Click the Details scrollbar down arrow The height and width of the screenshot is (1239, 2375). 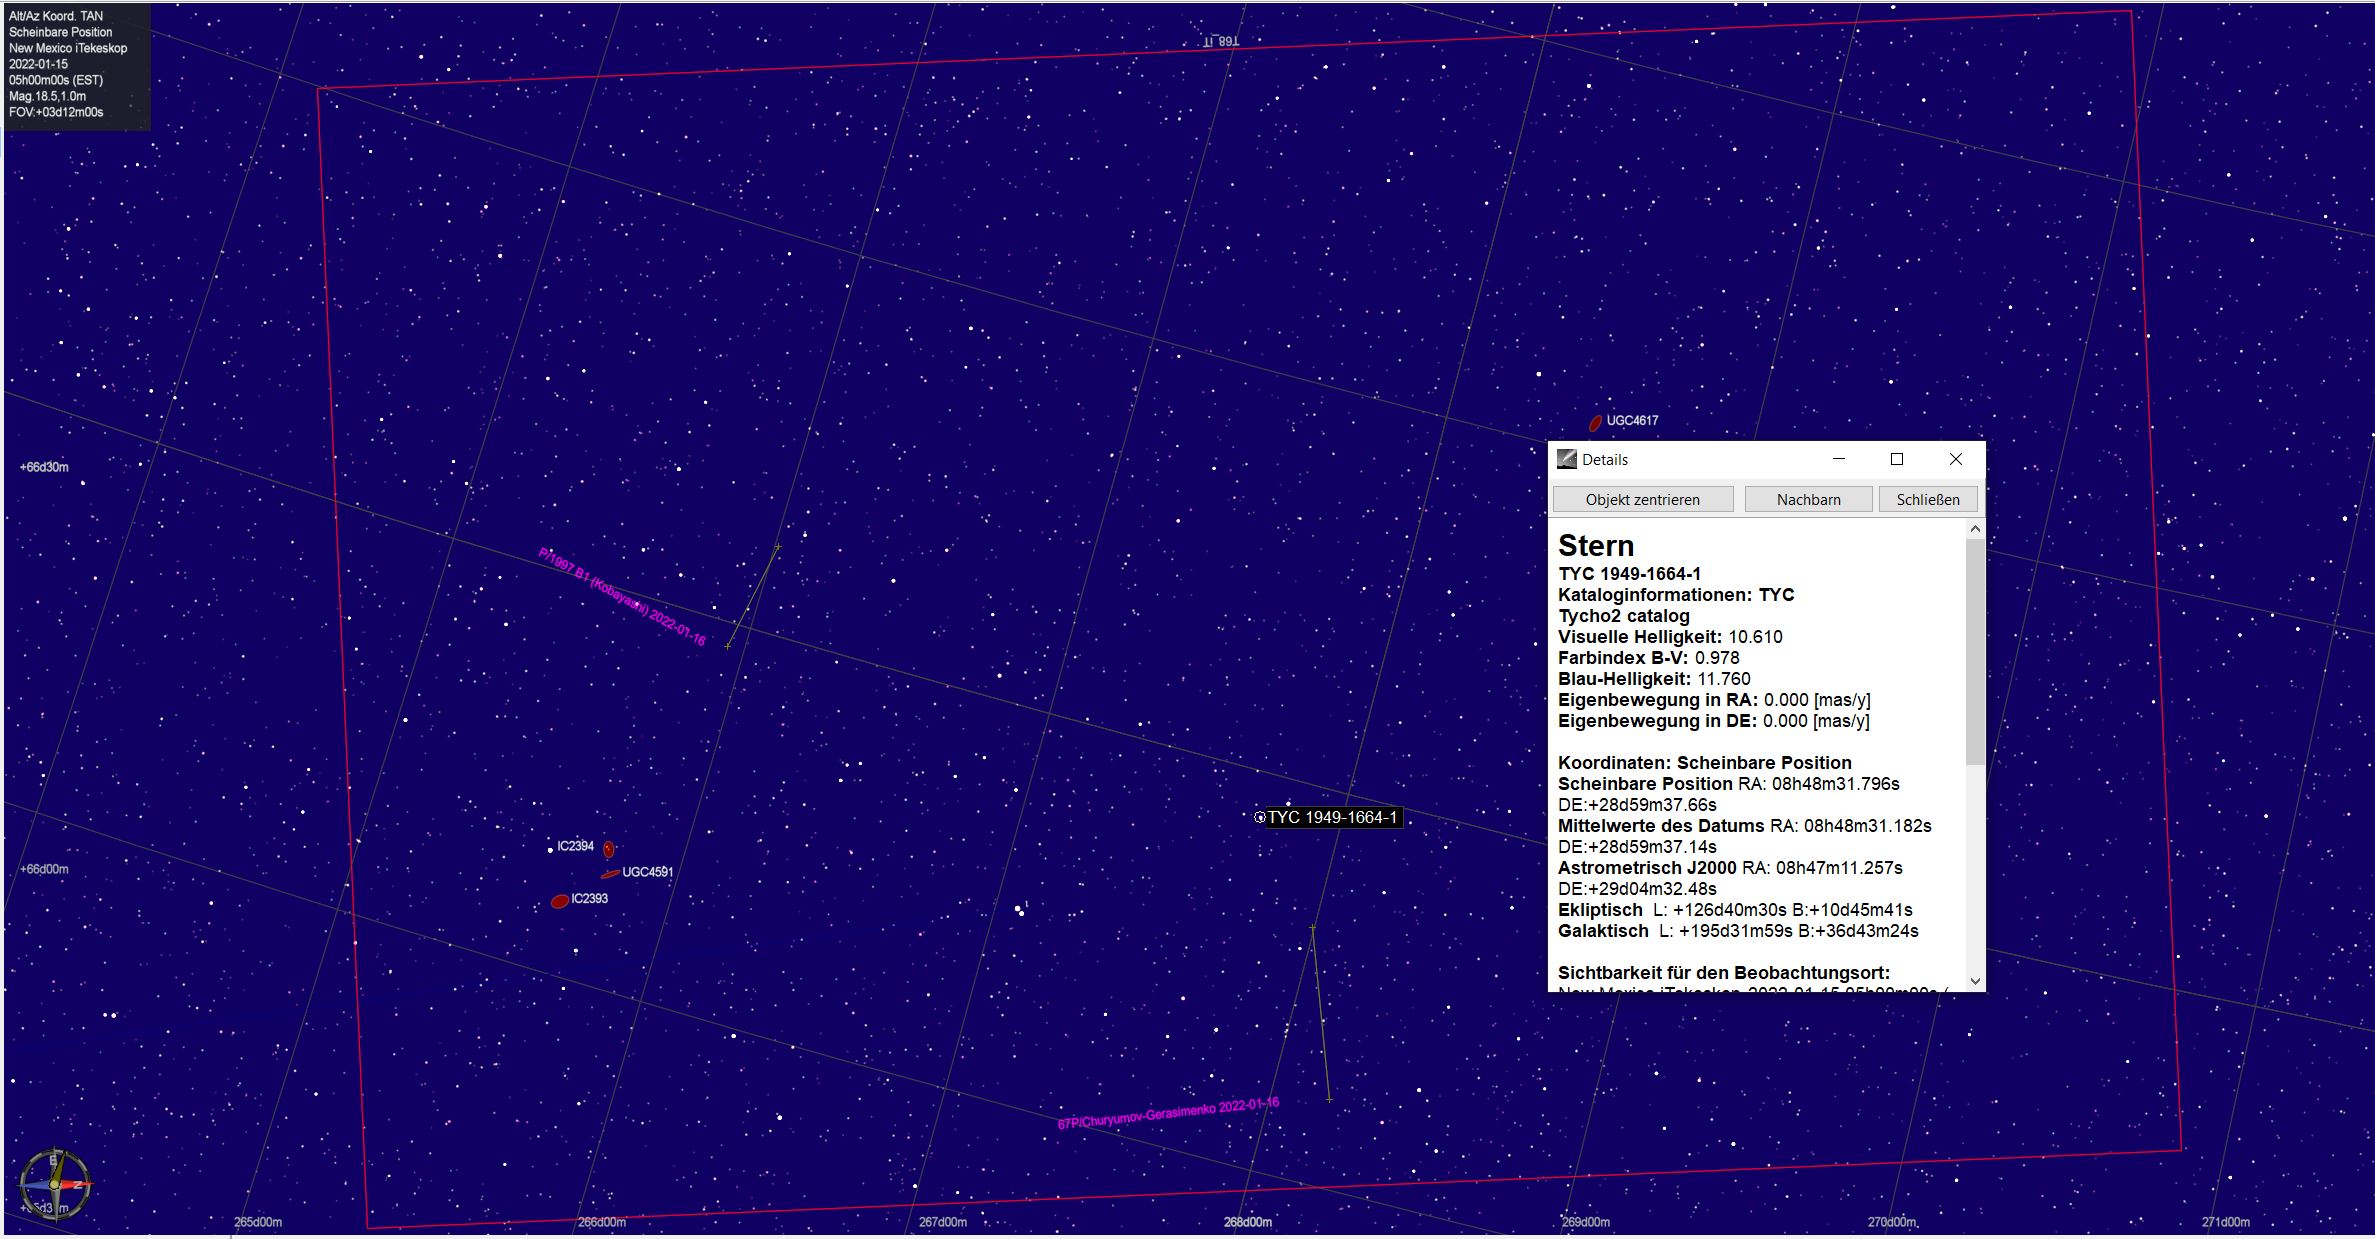click(1975, 981)
